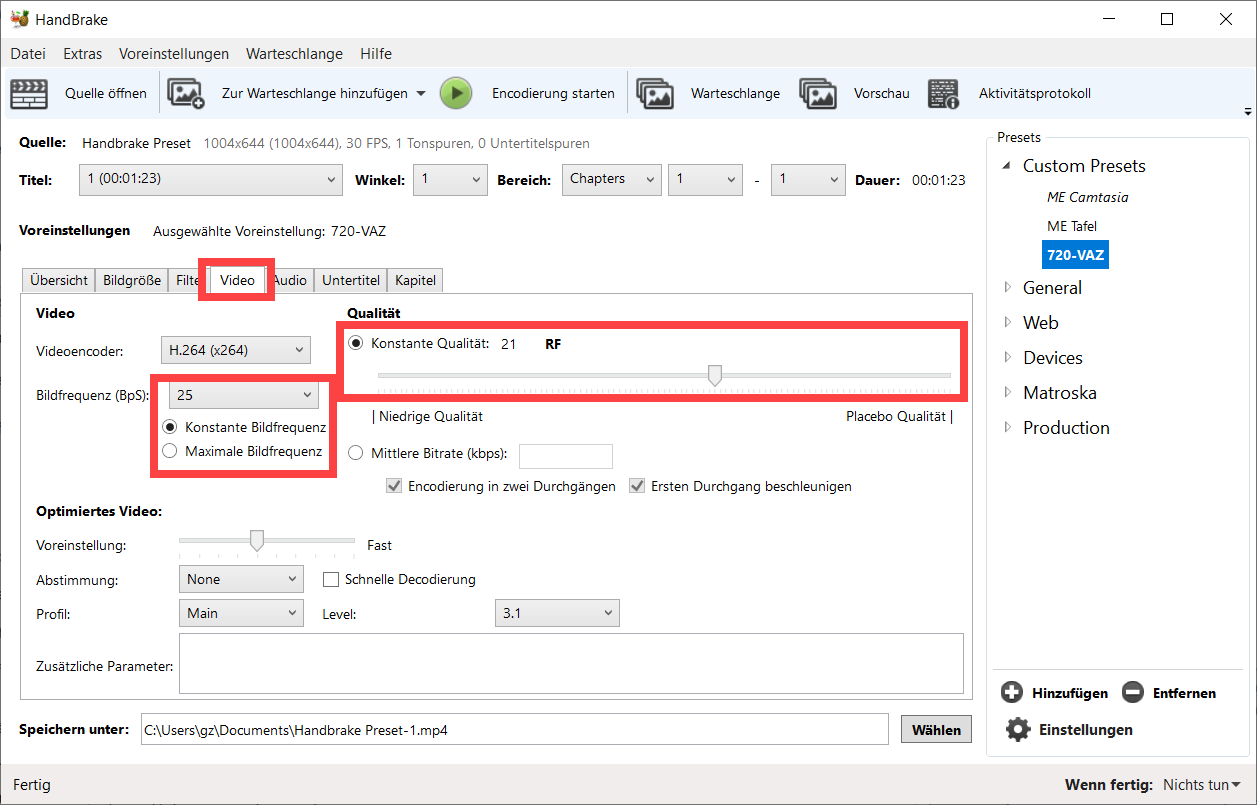Click the Vorschau preview icon
The image size is (1257, 805).
818,93
